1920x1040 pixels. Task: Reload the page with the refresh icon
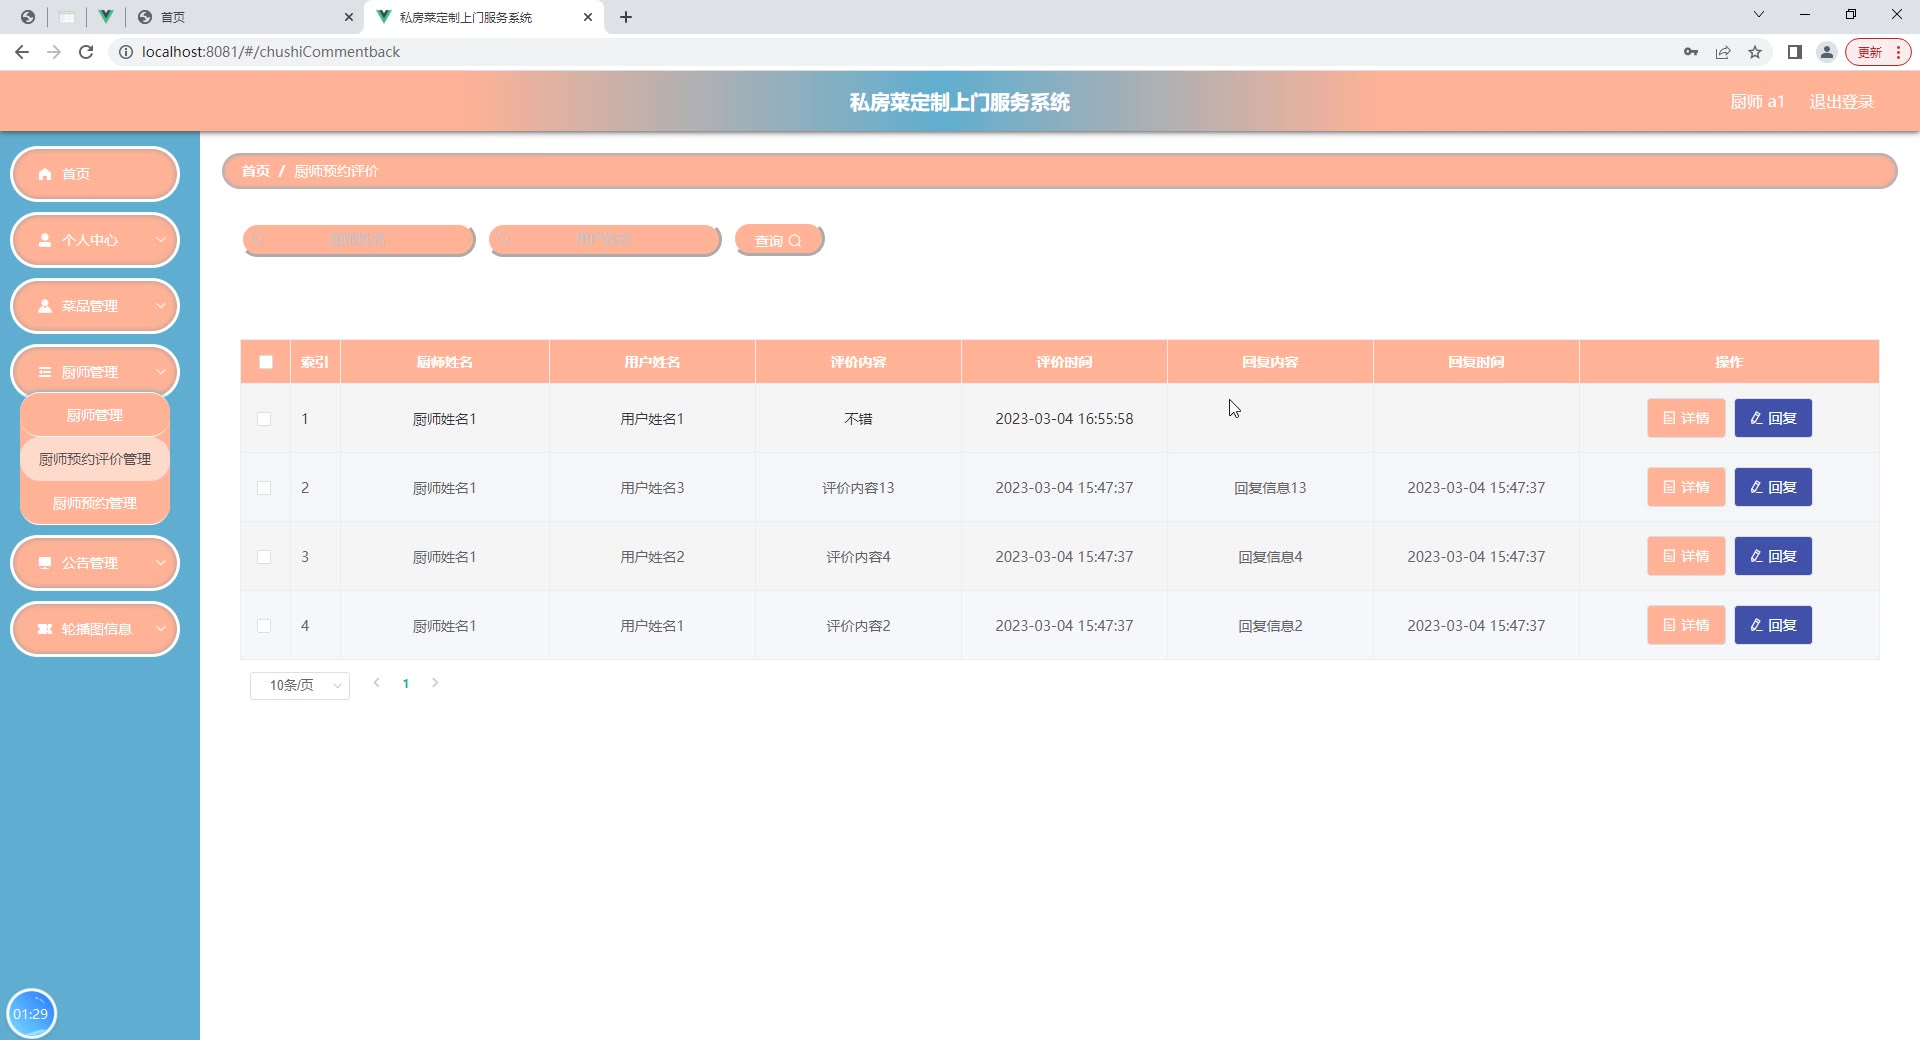(x=86, y=52)
